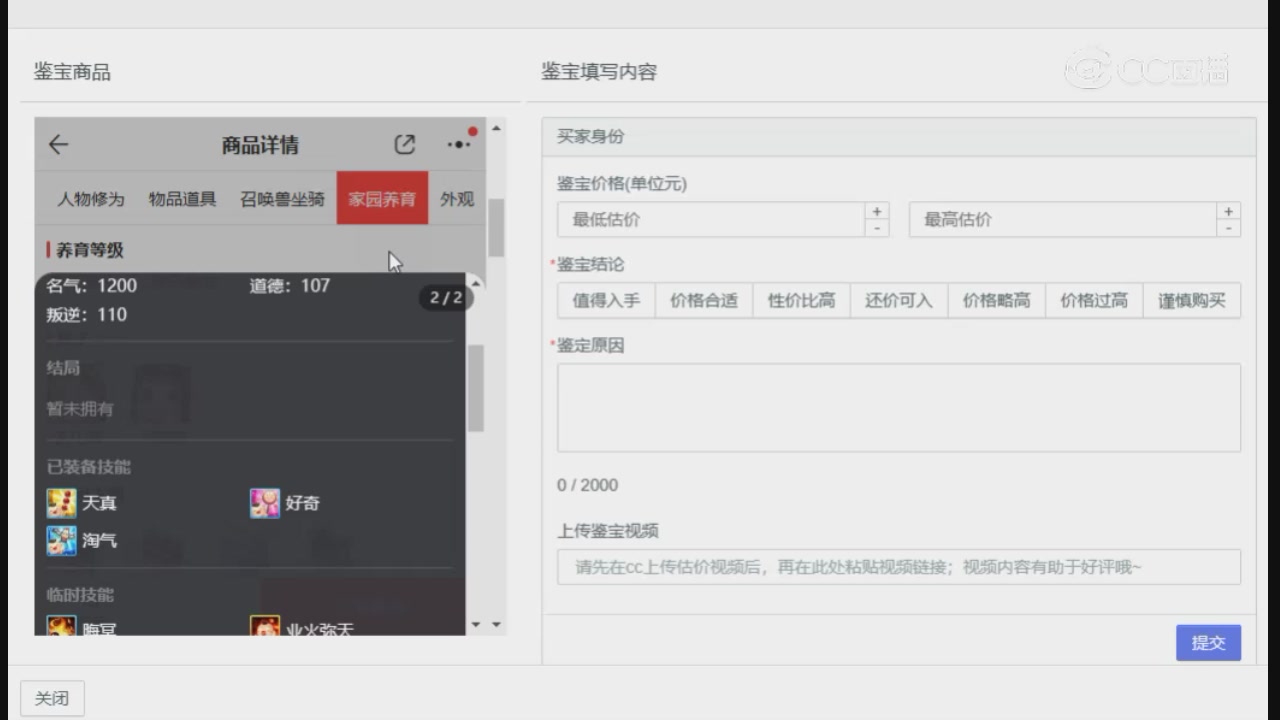This screenshot has height=720, width=1280.
Task: Switch to 召唤兽坐骑 tab
Action: click(283, 198)
